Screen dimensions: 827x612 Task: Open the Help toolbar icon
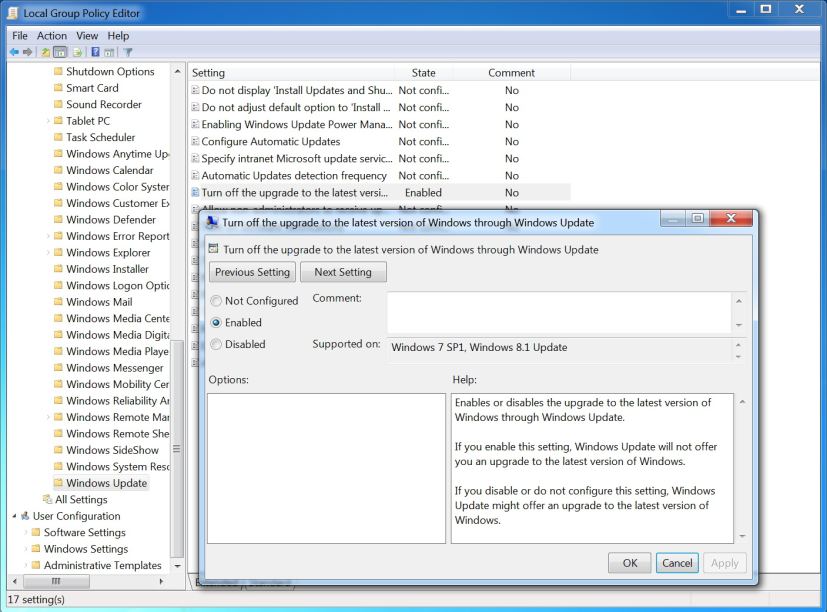click(95, 52)
